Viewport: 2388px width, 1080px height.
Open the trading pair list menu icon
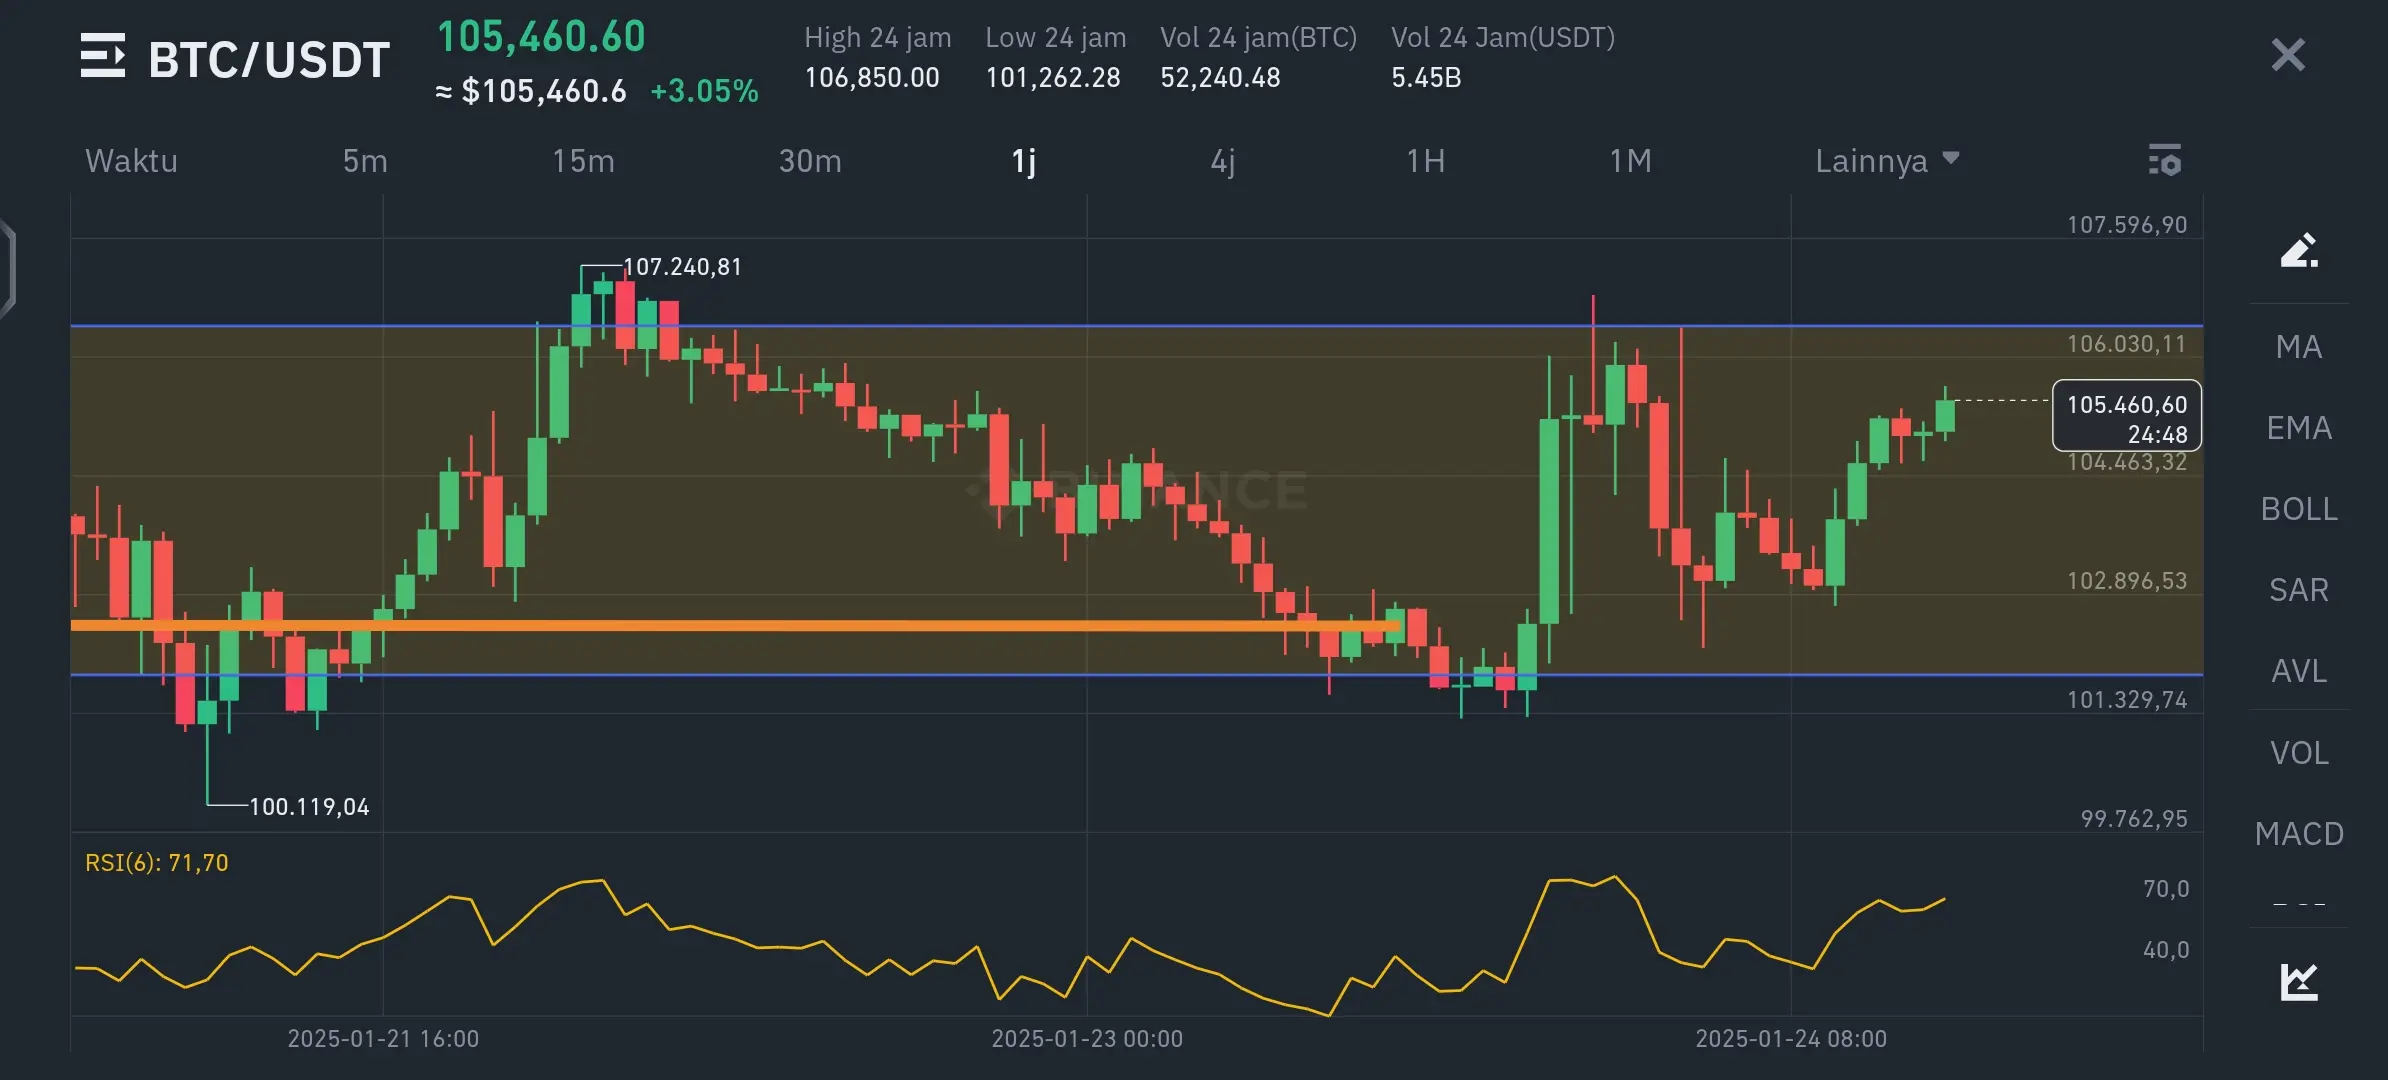click(102, 56)
